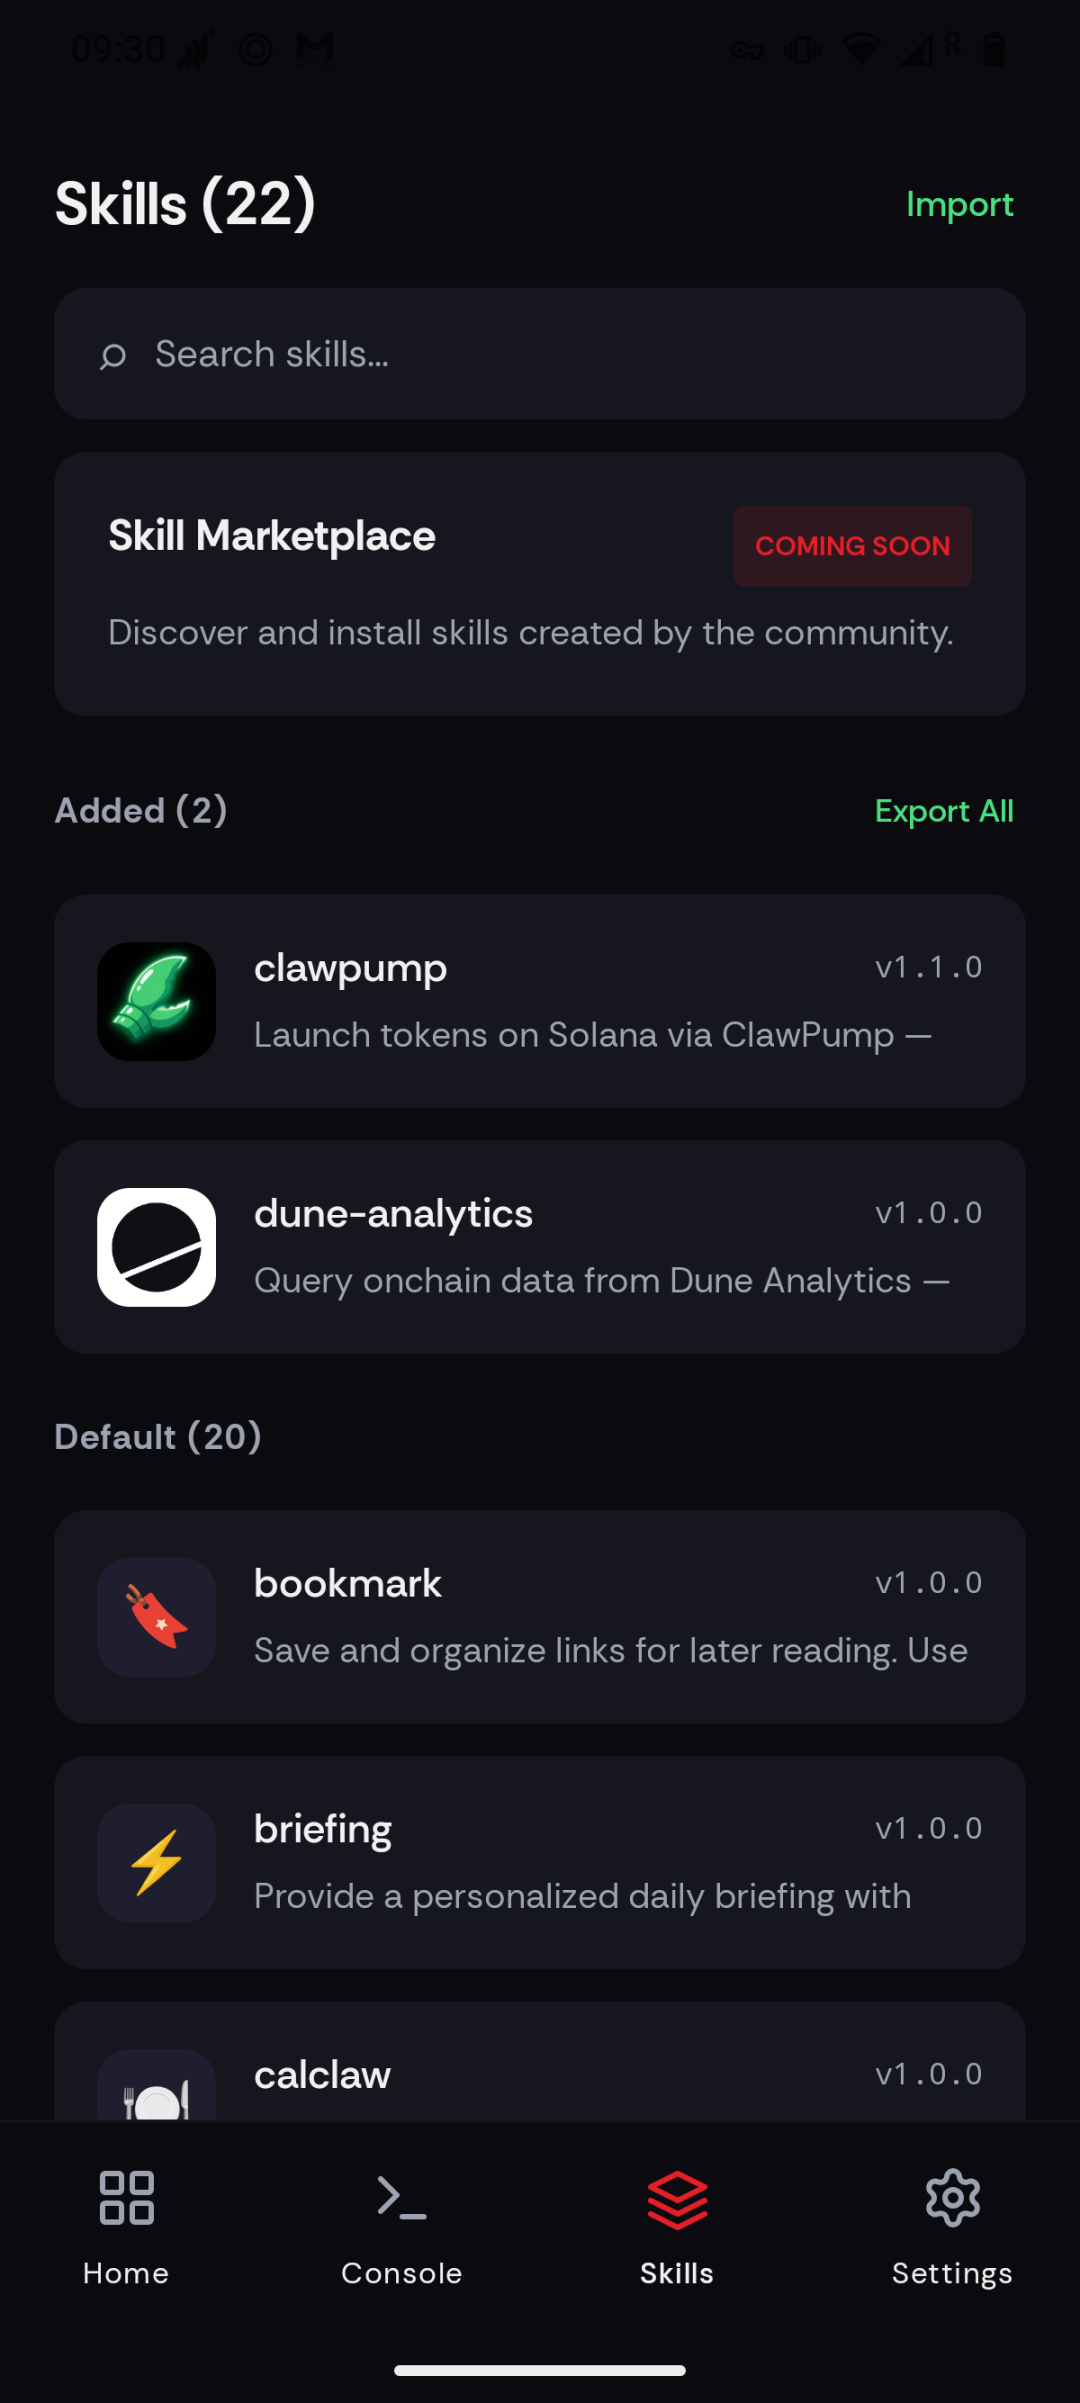Open the Skill Marketplace card
1080x2403 pixels.
[x=540, y=584]
